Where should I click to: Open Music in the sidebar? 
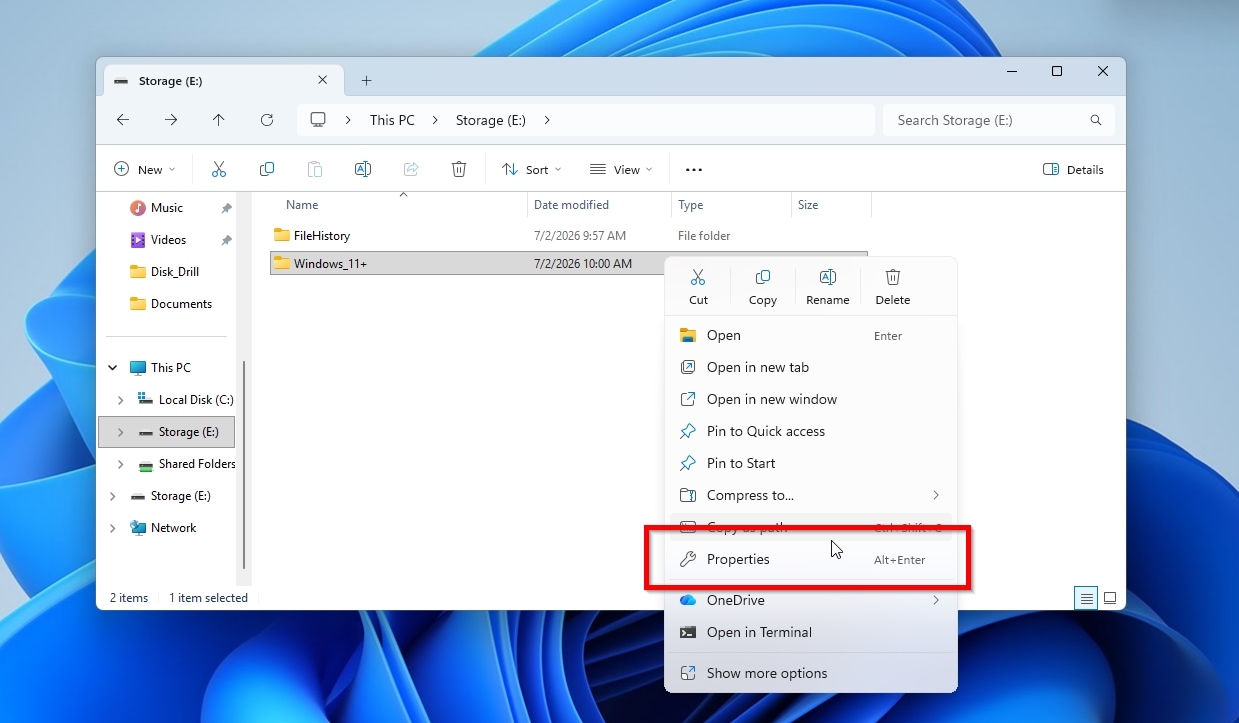166,208
